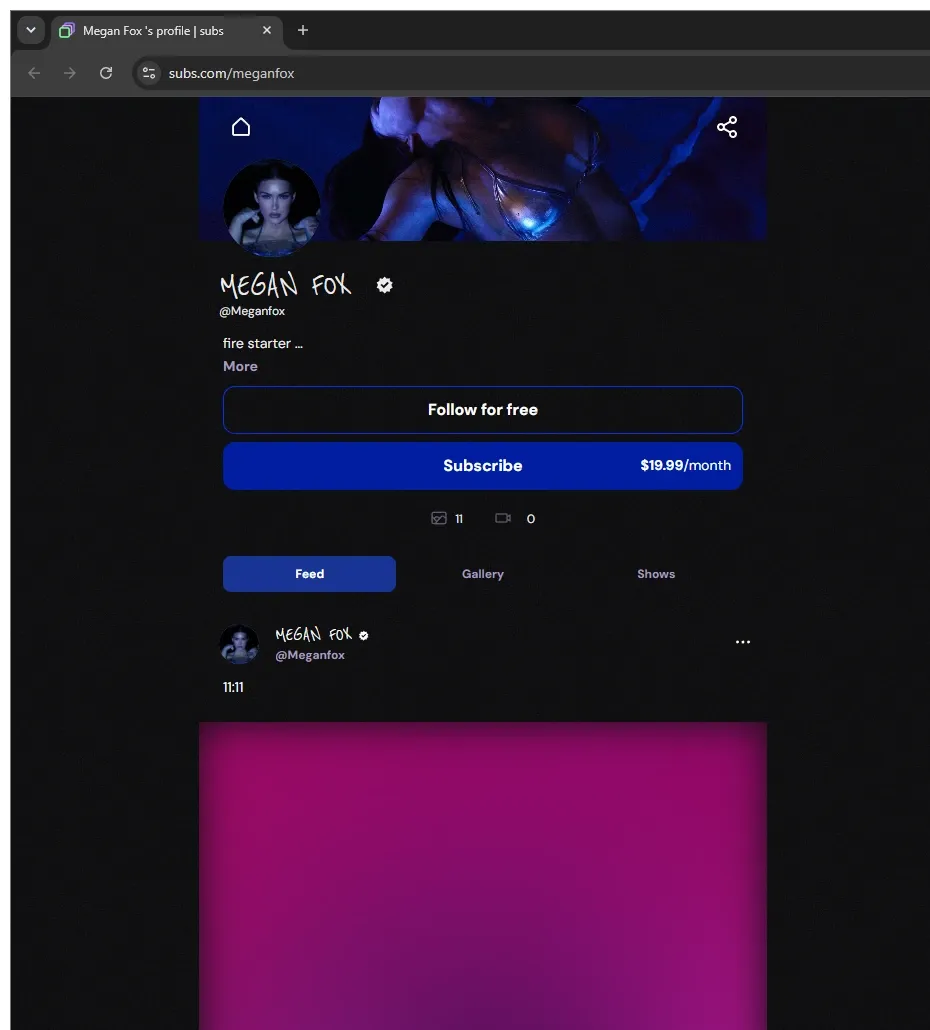The height and width of the screenshot is (1030, 930).
Task: Click the large profile avatar picture
Action: 272,207
